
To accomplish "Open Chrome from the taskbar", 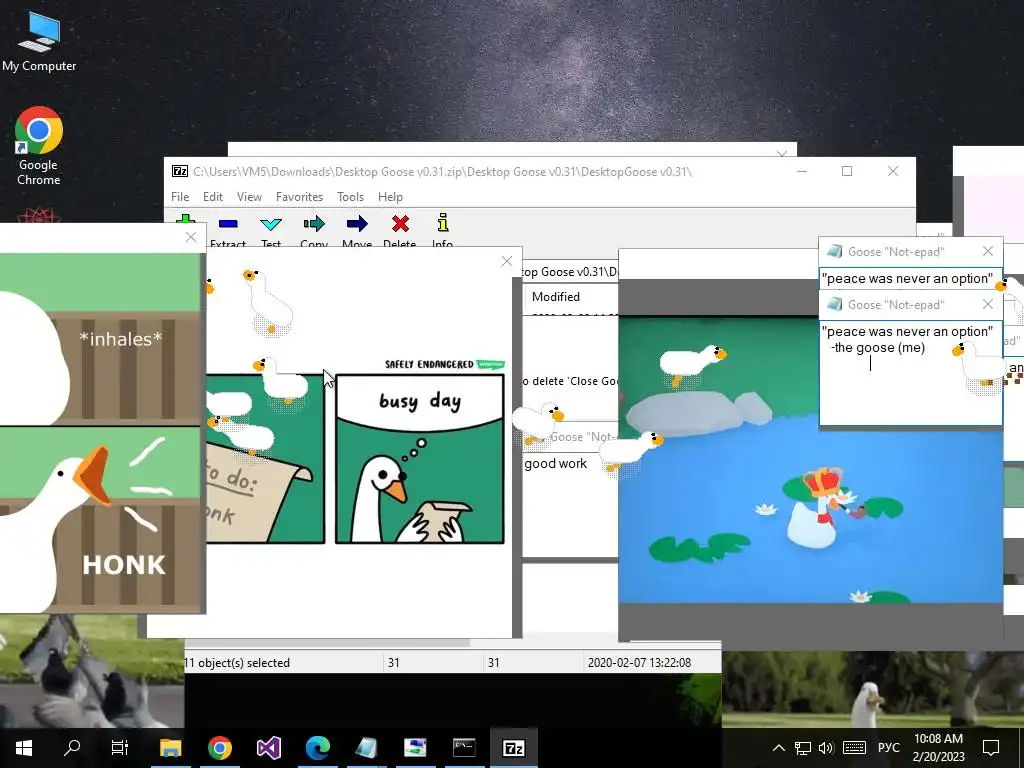I will [220, 748].
